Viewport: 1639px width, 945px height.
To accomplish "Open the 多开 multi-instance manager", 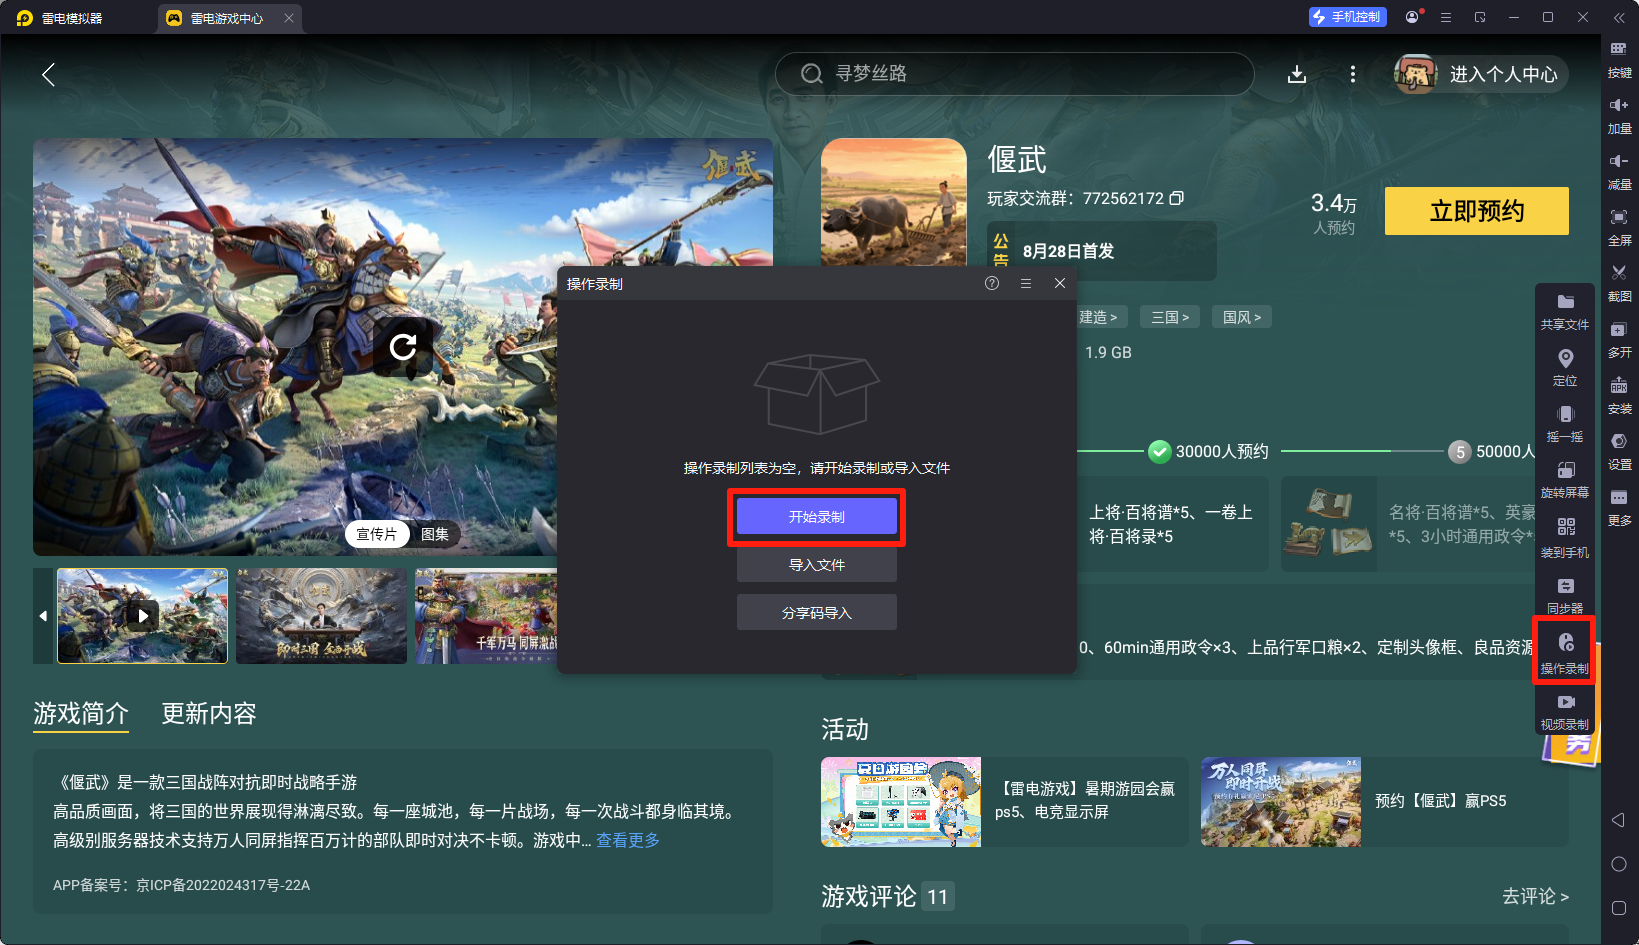I will pyautogui.click(x=1619, y=339).
